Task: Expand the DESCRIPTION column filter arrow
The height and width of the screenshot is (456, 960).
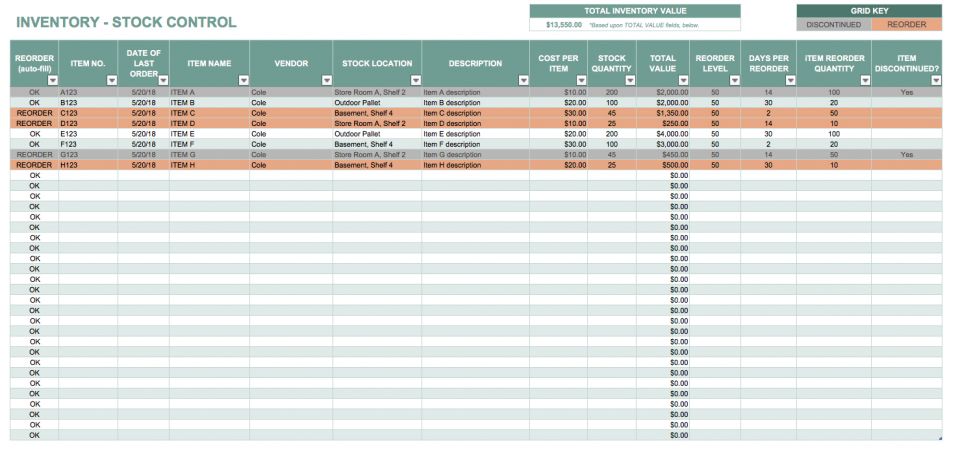Action: [523, 81]
